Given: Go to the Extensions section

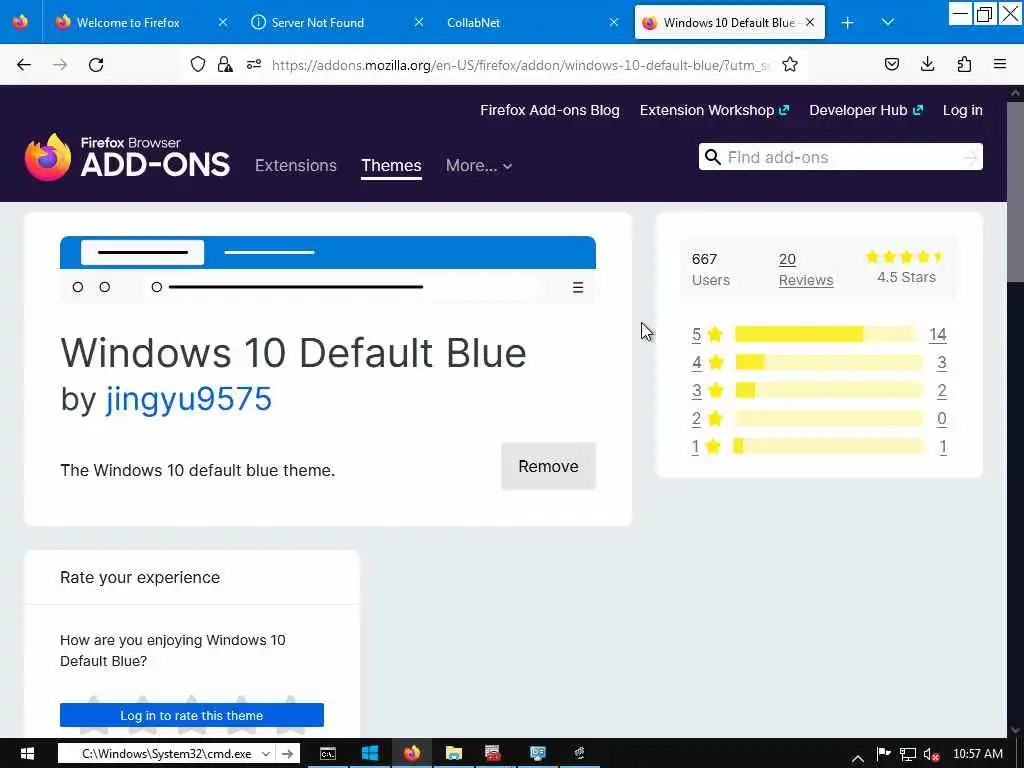Looking at the screenshot, I should pos(296,165).
